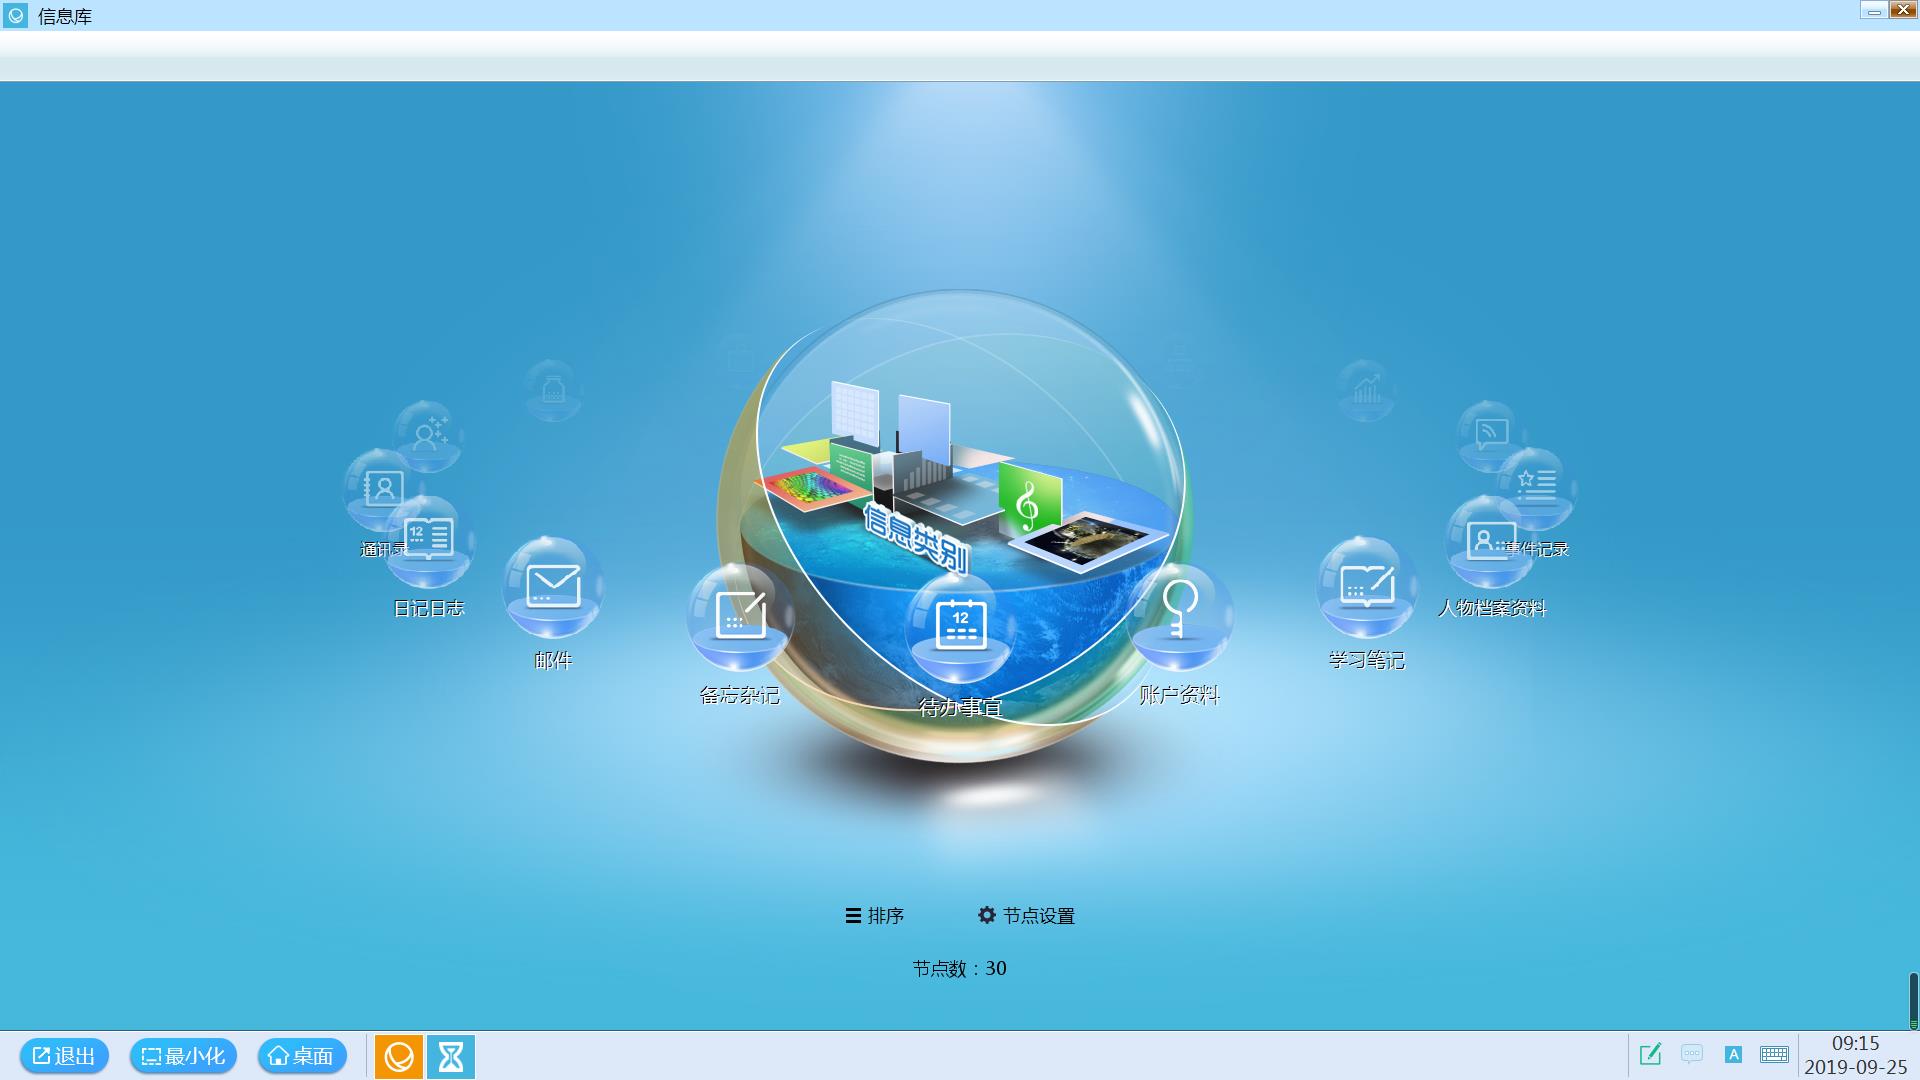Open the 待办事宜 to-do calendar bubble
Screen dimensions: 1920x1080
point(960,625)
